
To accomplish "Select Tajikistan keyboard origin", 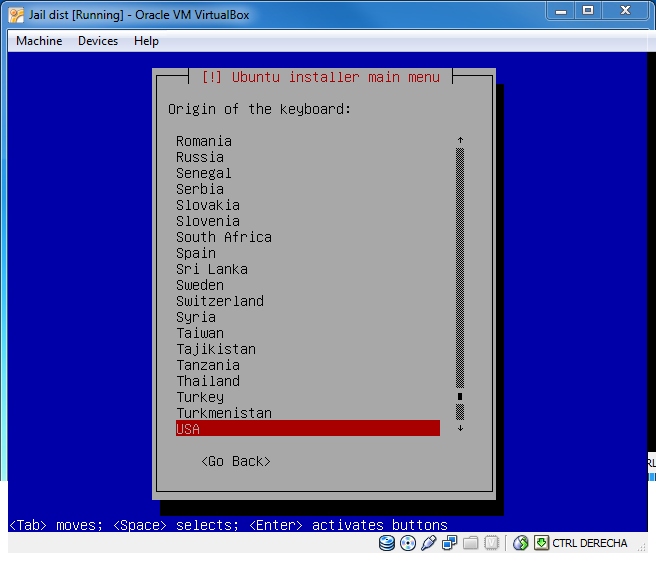I will coord(308,349).
